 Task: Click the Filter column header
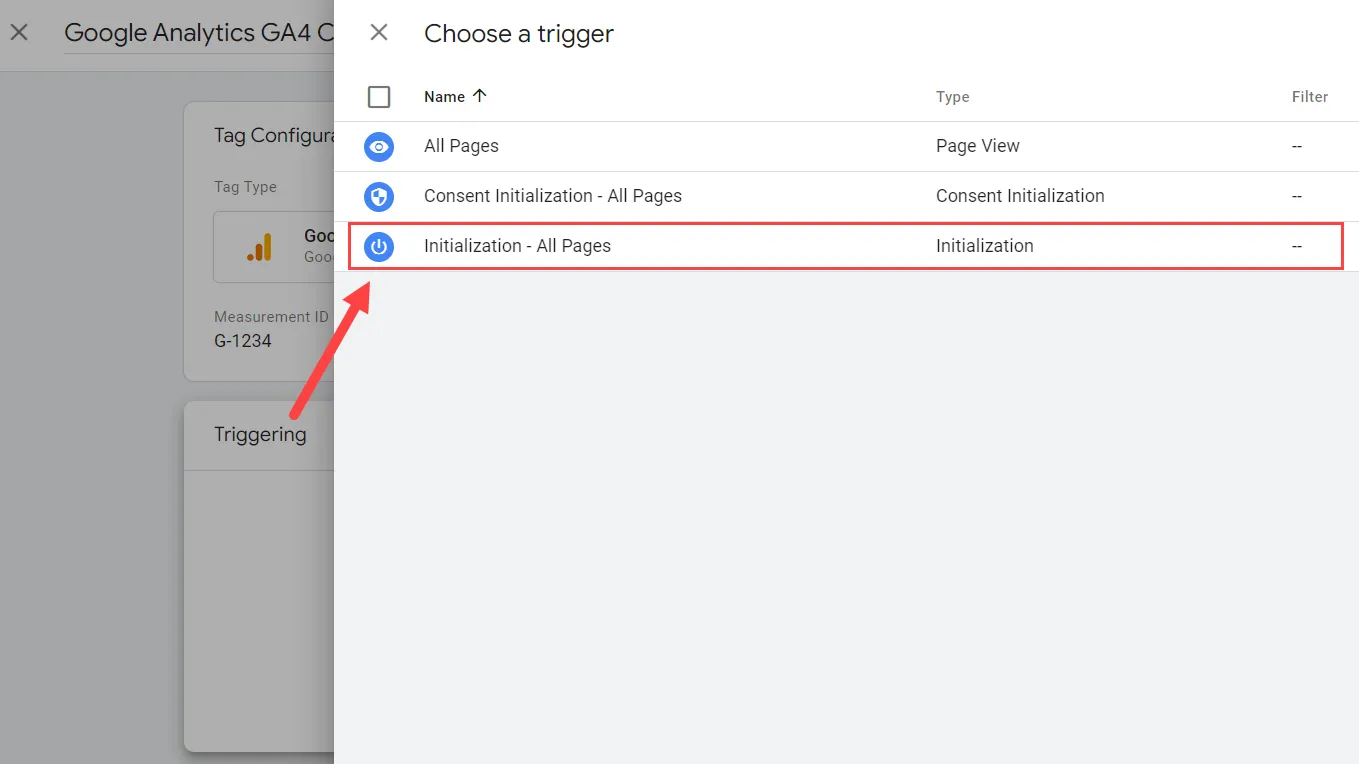[x=1310, y=97]
